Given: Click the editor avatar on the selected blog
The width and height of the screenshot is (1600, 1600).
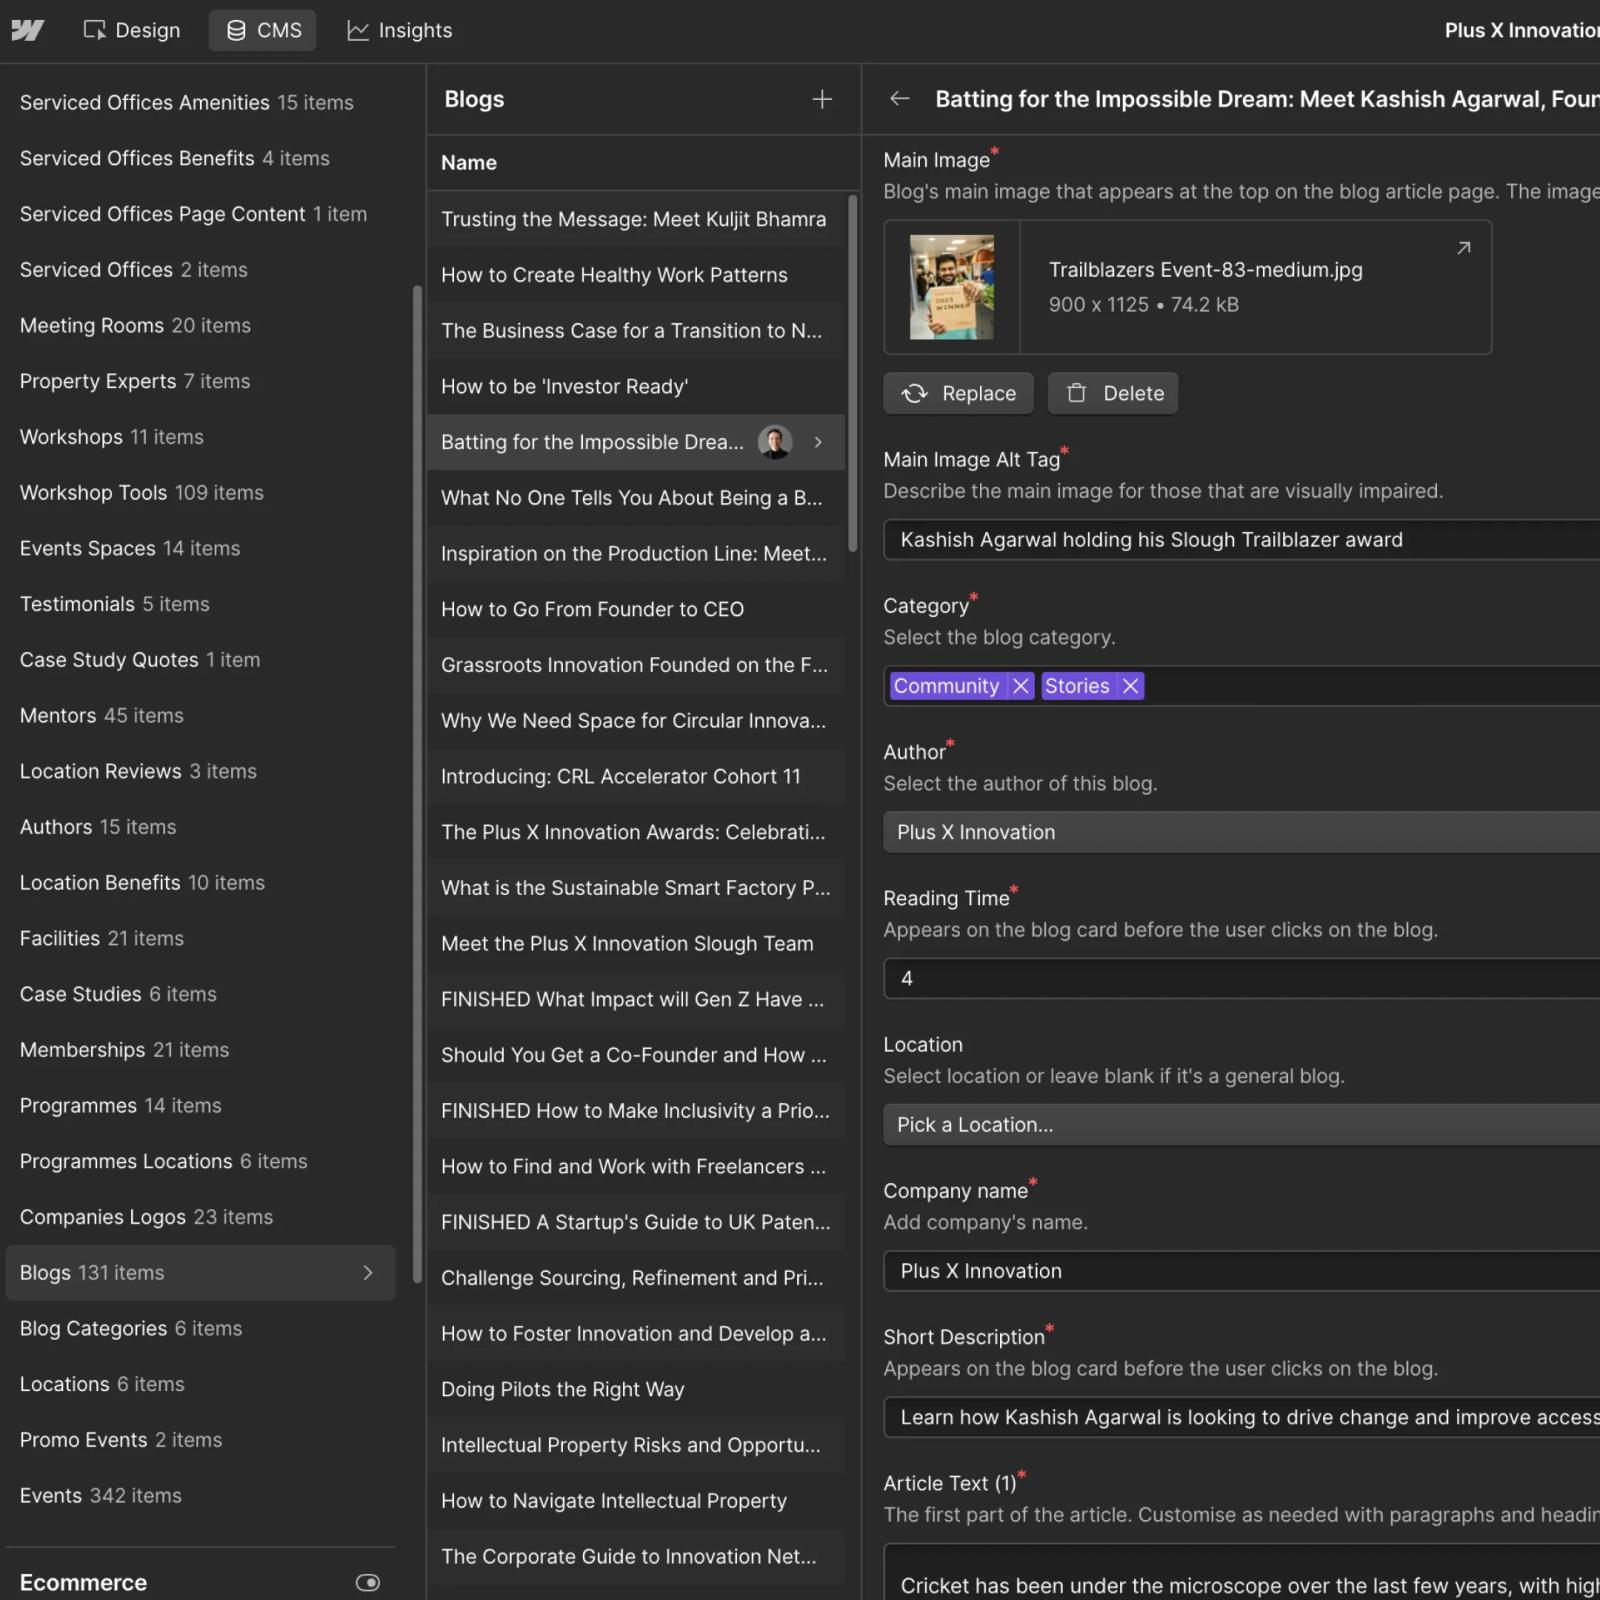Looking at the screenshot, I should (x=775, y=442).
